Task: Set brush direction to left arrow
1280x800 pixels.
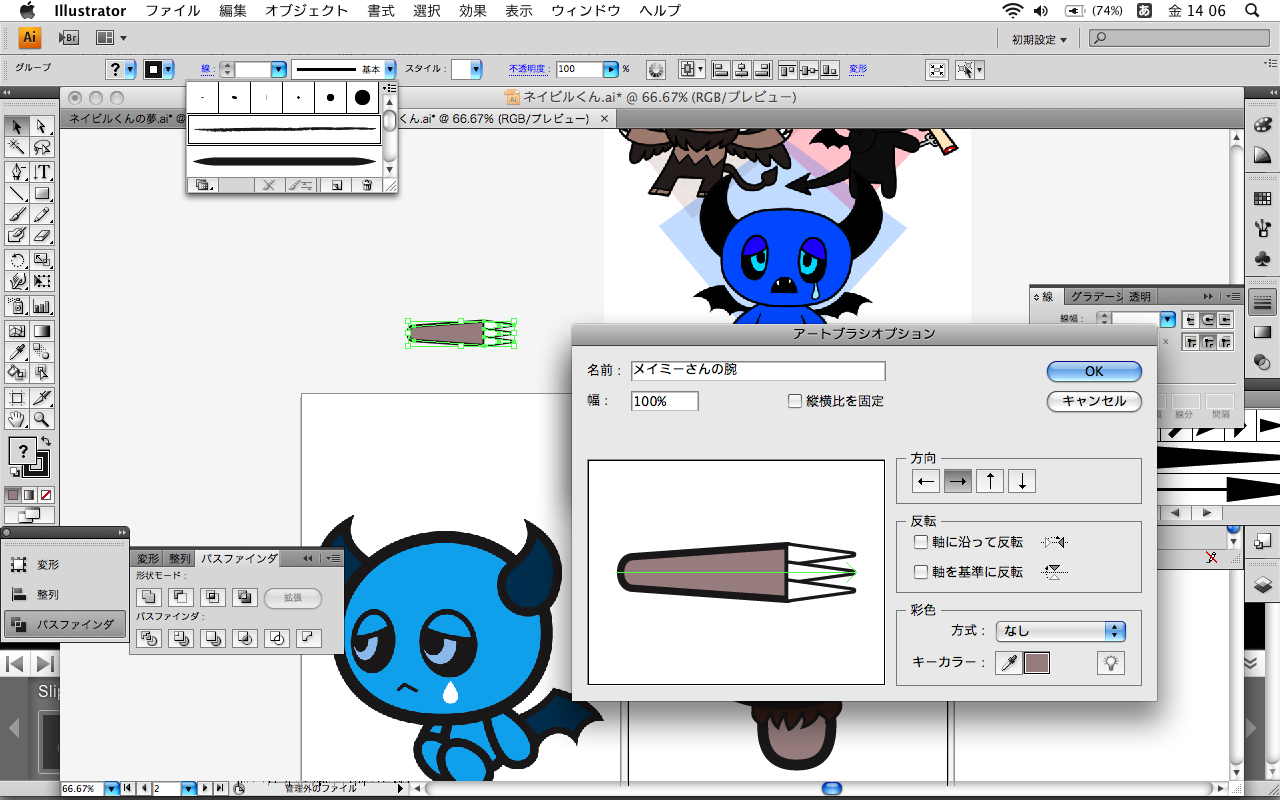Action: tap(926, 481)
